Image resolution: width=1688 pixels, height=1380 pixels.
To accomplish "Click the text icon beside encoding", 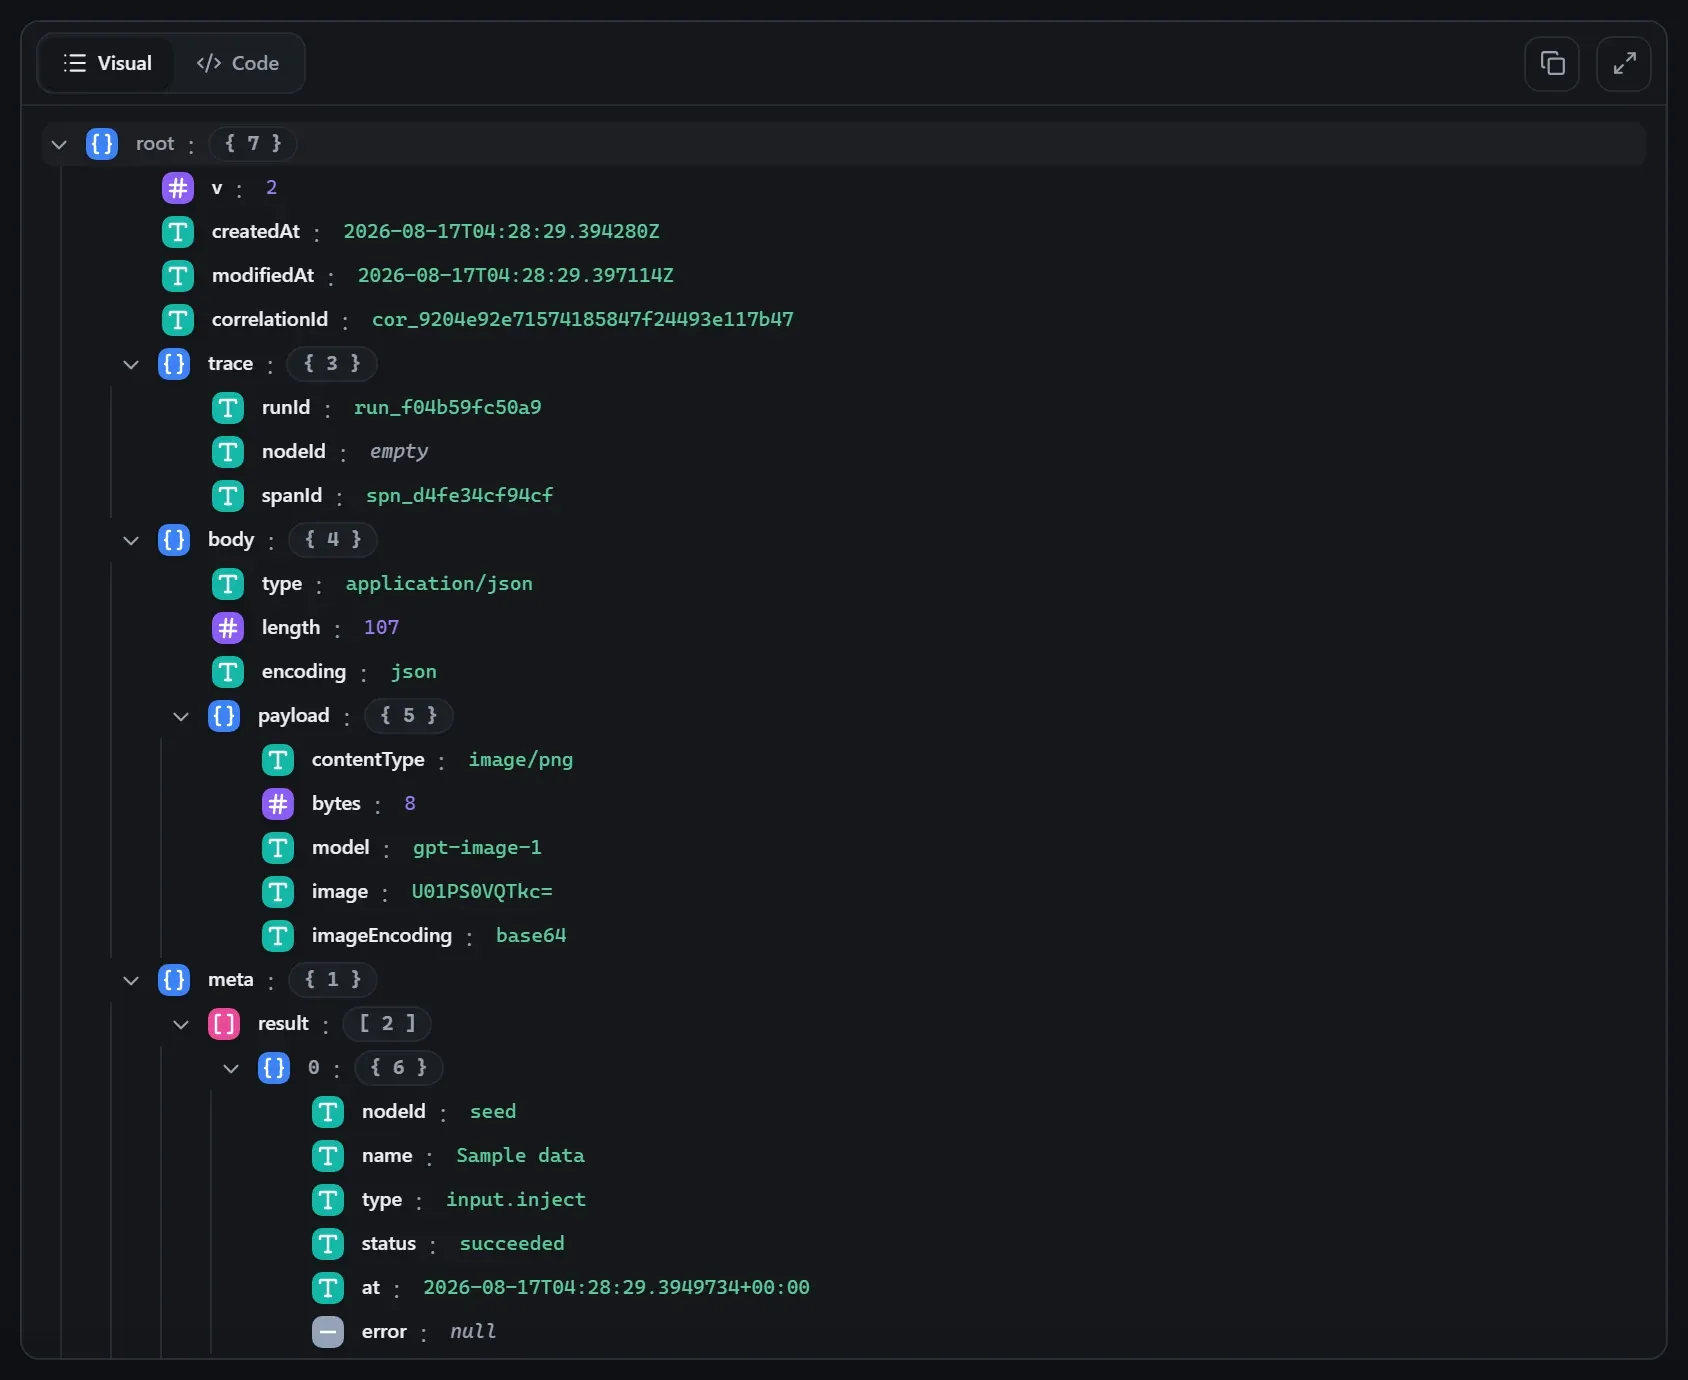I will click(x=228, y=672).
